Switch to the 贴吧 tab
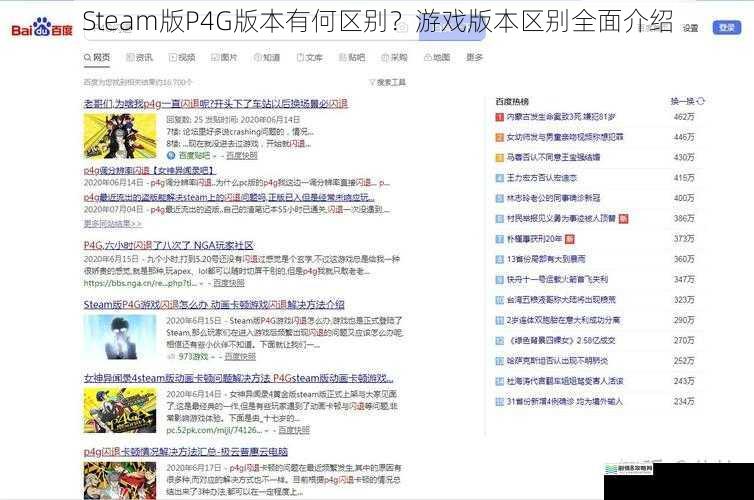This screenshot has height=500, width=754. (x=352, y=57)
